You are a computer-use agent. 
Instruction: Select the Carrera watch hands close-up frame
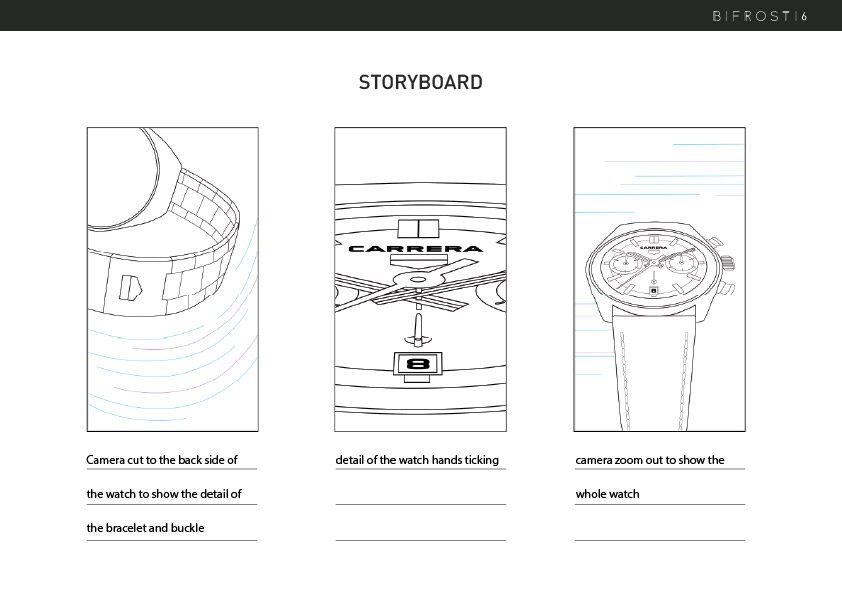[420, 279]
